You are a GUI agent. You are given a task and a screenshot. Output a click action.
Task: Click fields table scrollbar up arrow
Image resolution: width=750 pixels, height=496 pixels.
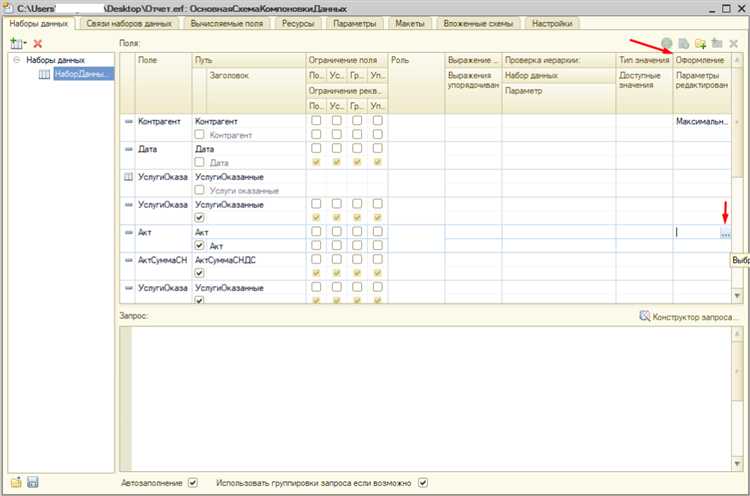(737, 60)
